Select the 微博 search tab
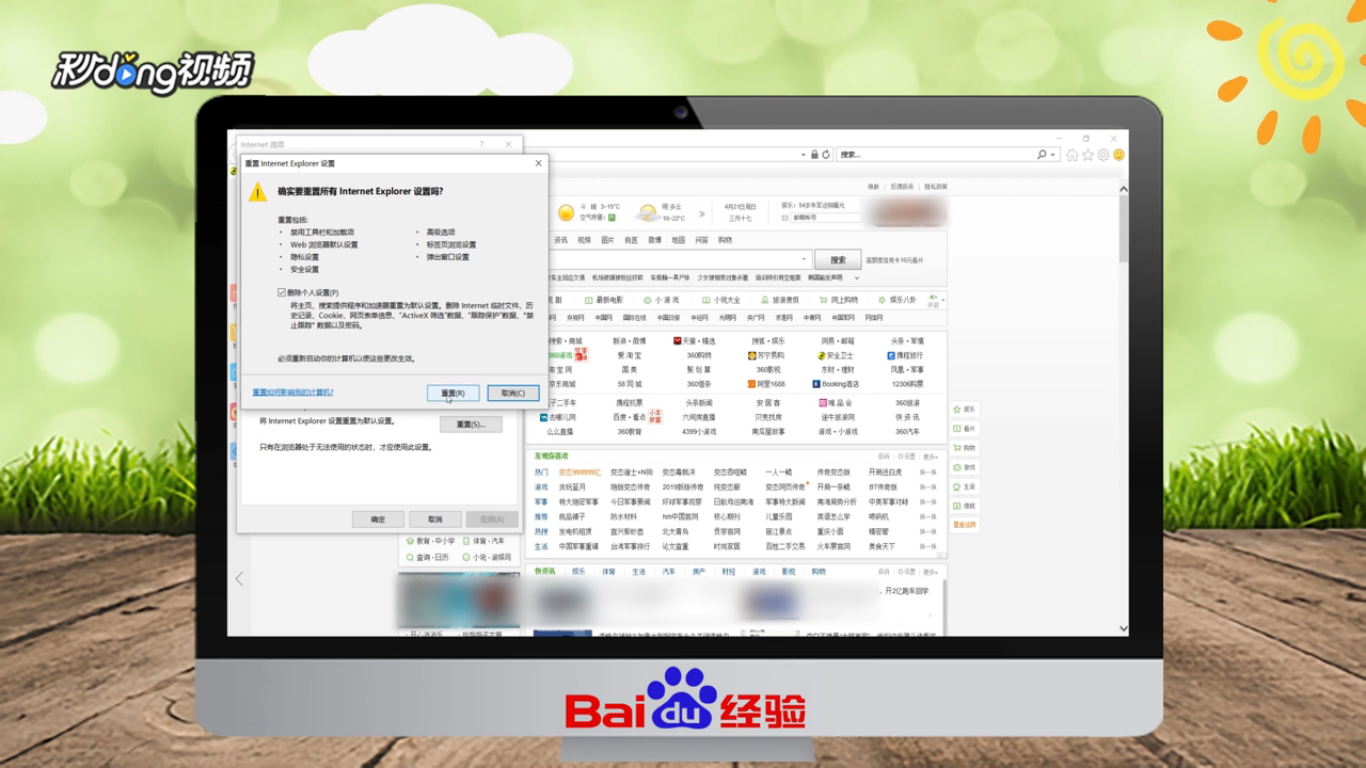 tap(655, 240)
